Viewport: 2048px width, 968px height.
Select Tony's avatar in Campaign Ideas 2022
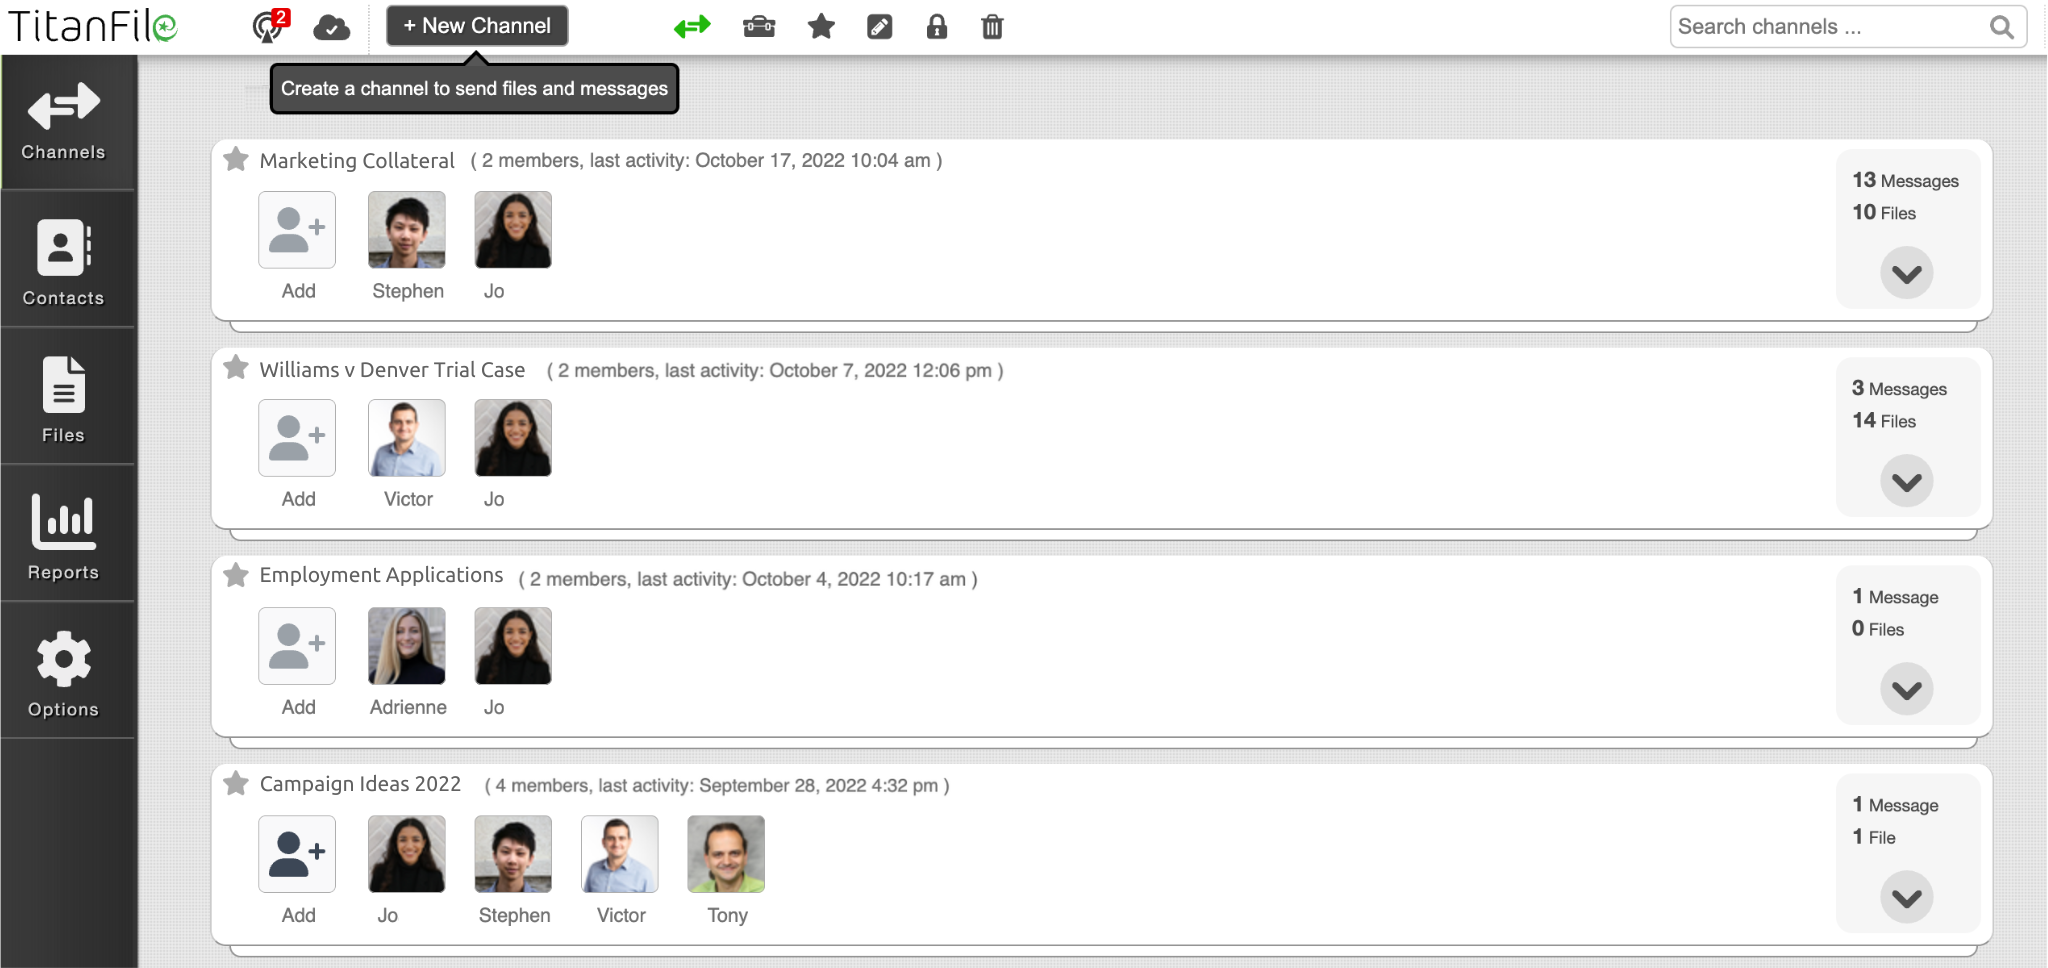(726, 854)
